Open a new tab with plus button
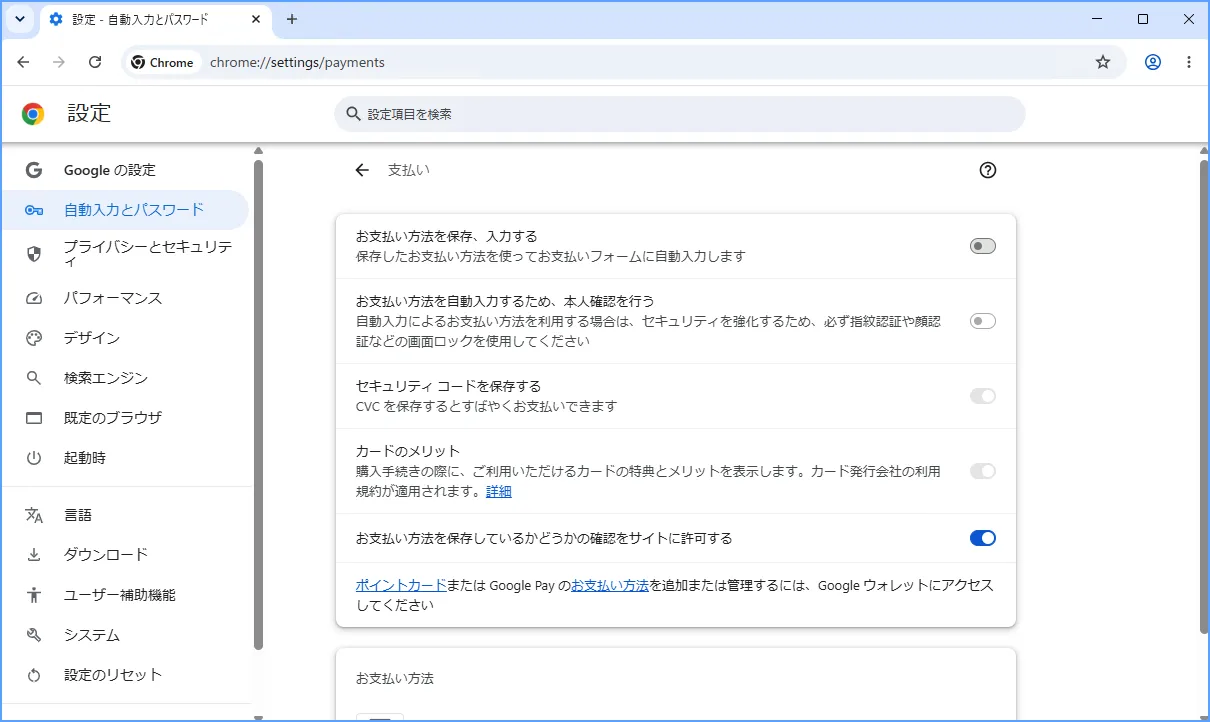 (x=292, y=19)
